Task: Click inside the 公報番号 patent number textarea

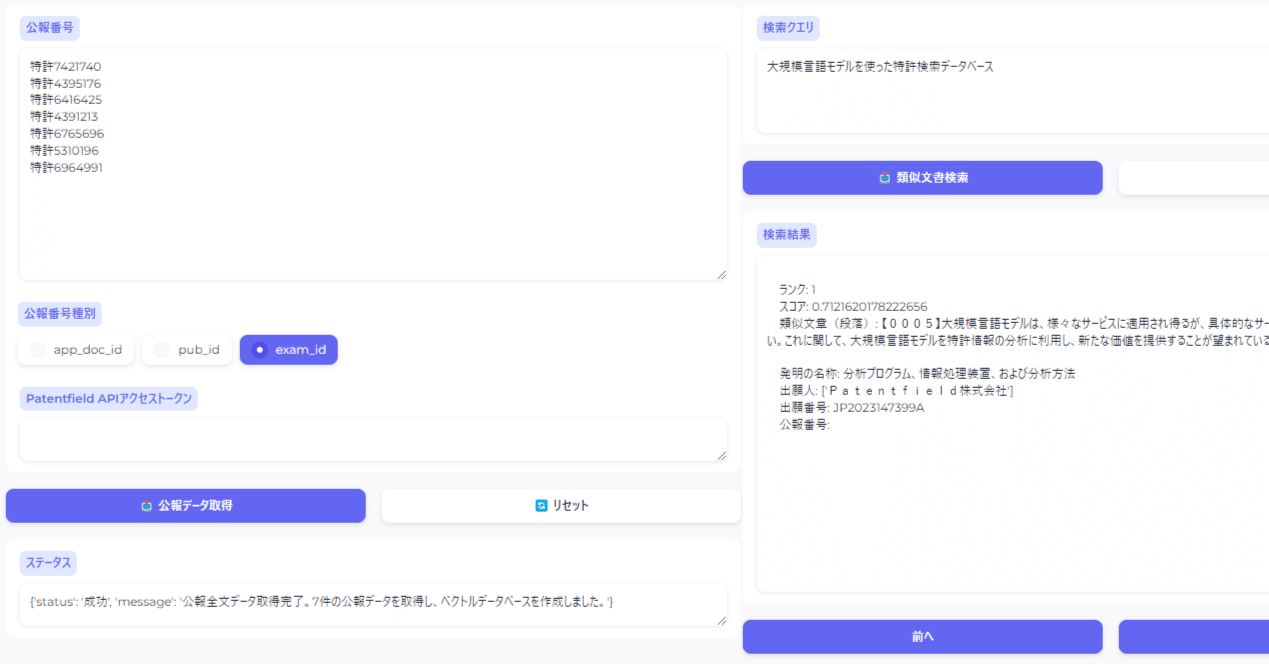Action: pyautogui.click(x=370, y=160)
